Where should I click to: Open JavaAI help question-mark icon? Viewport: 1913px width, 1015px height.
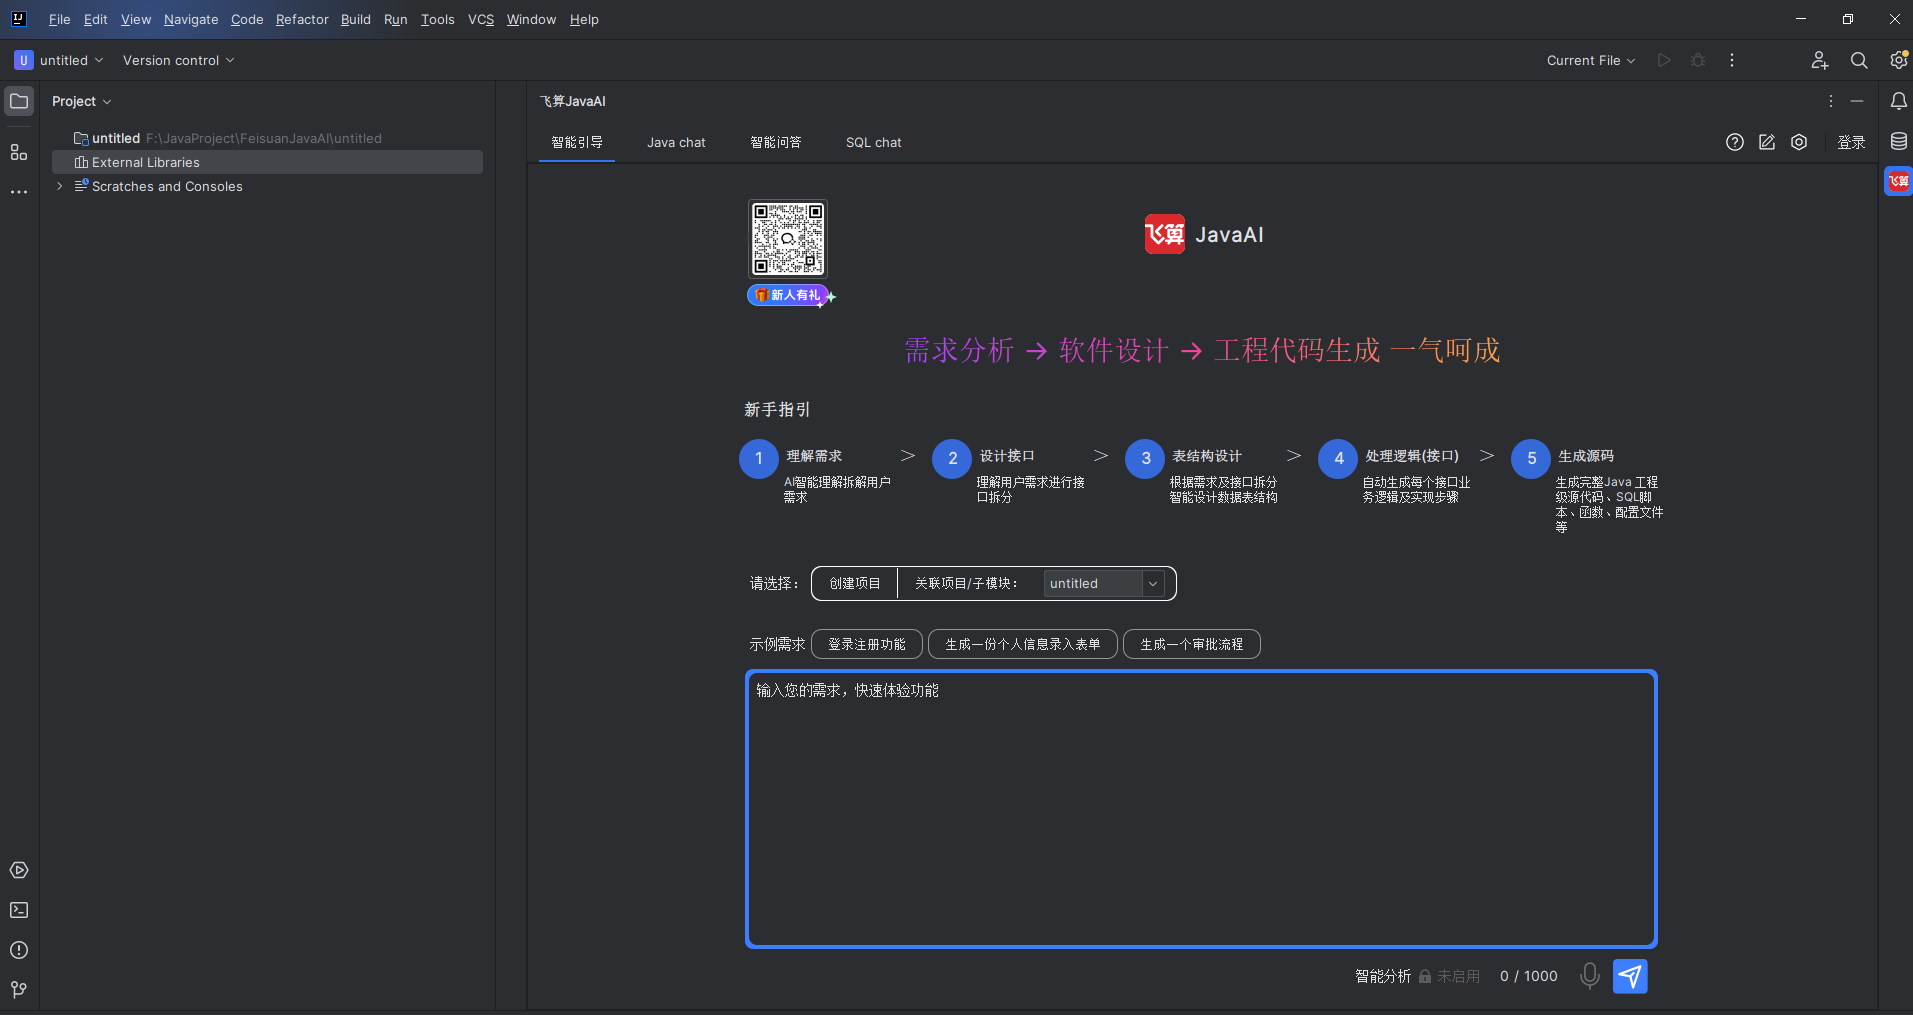pyautogui.click(x=1735, y=142)
